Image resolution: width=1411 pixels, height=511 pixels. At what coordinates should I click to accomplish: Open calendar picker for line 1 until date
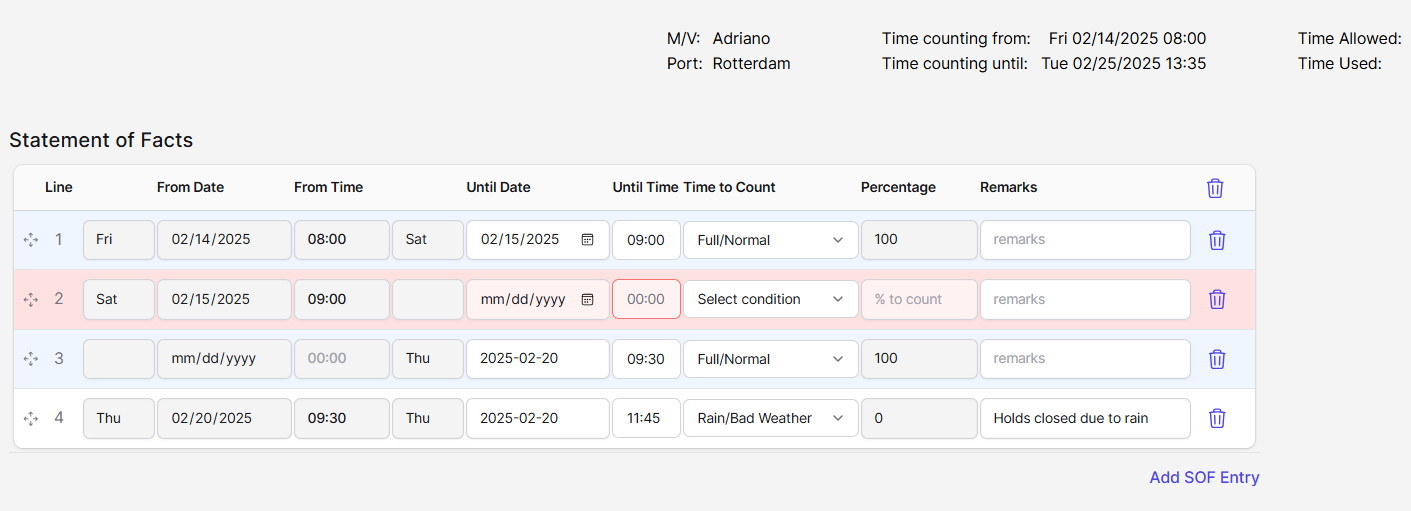pos(588,240)
